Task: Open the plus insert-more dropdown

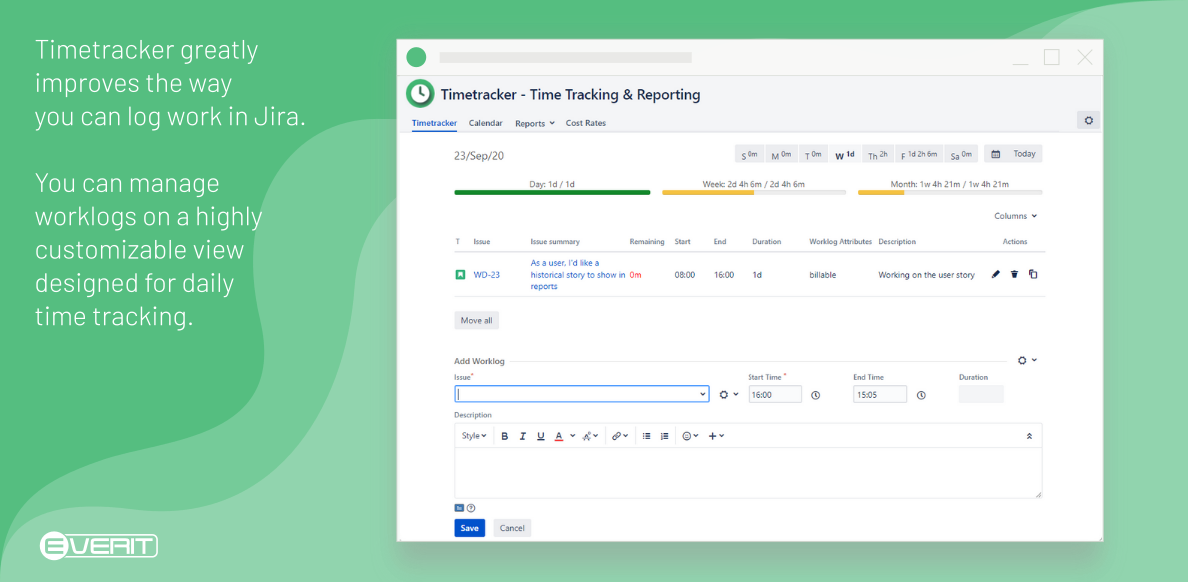Action: point(716,436)
